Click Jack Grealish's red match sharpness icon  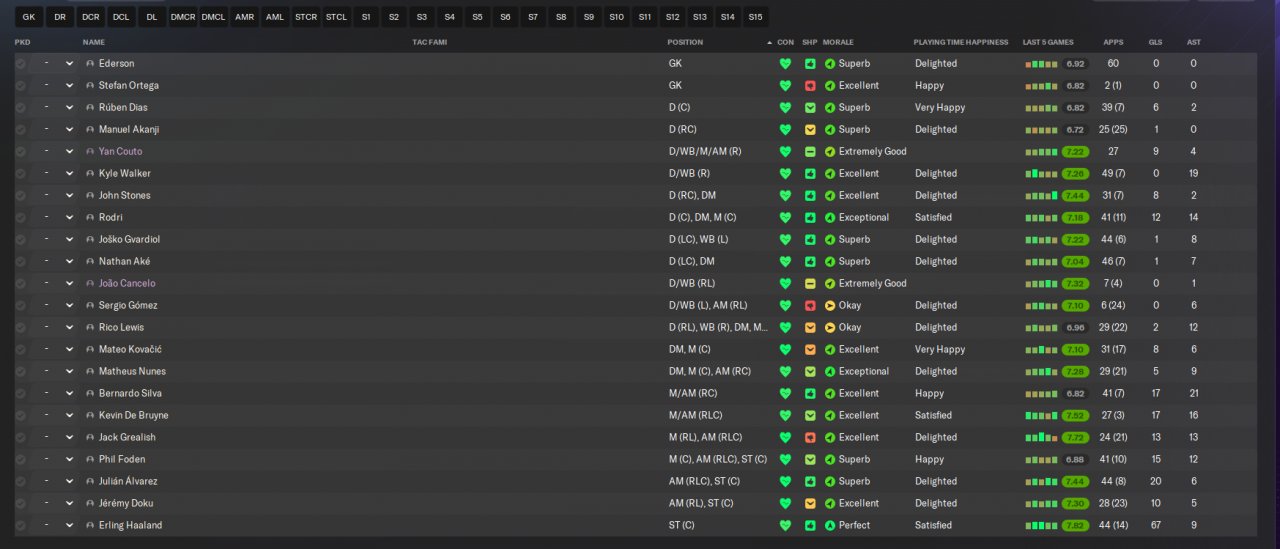click(x=810, y=437)
